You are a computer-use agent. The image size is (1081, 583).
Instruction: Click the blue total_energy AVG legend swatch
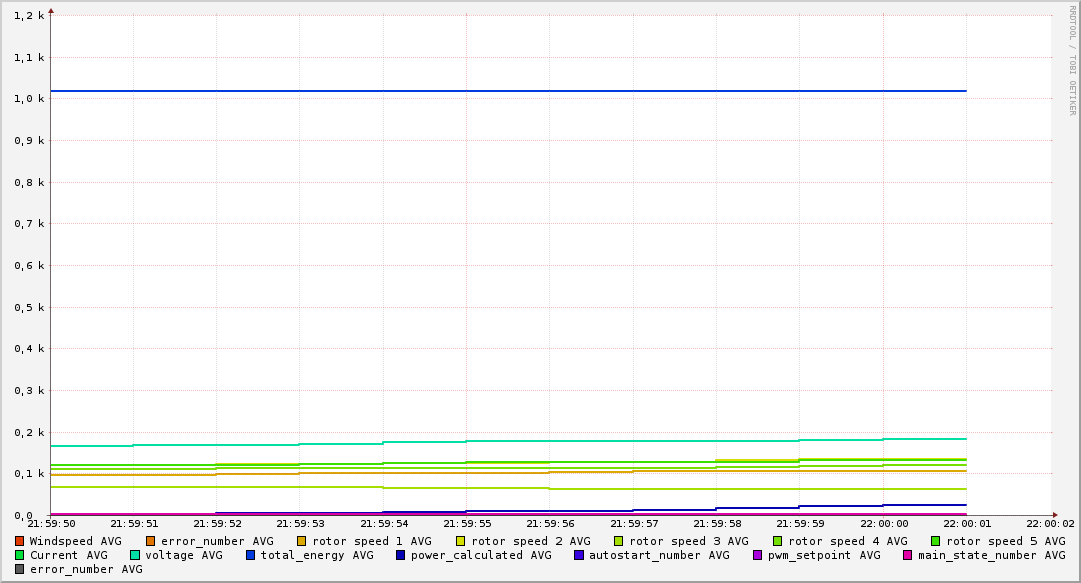250,555
